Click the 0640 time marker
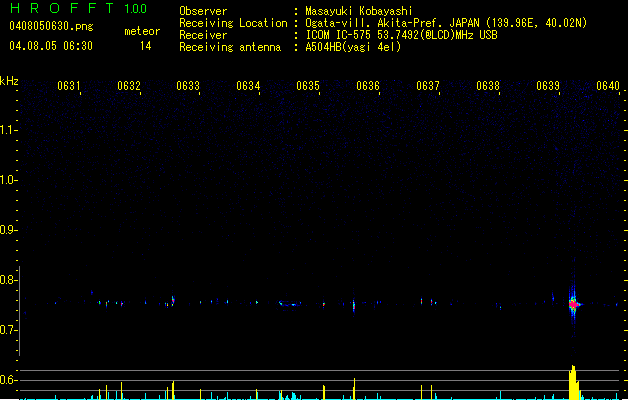 (608, 86)
